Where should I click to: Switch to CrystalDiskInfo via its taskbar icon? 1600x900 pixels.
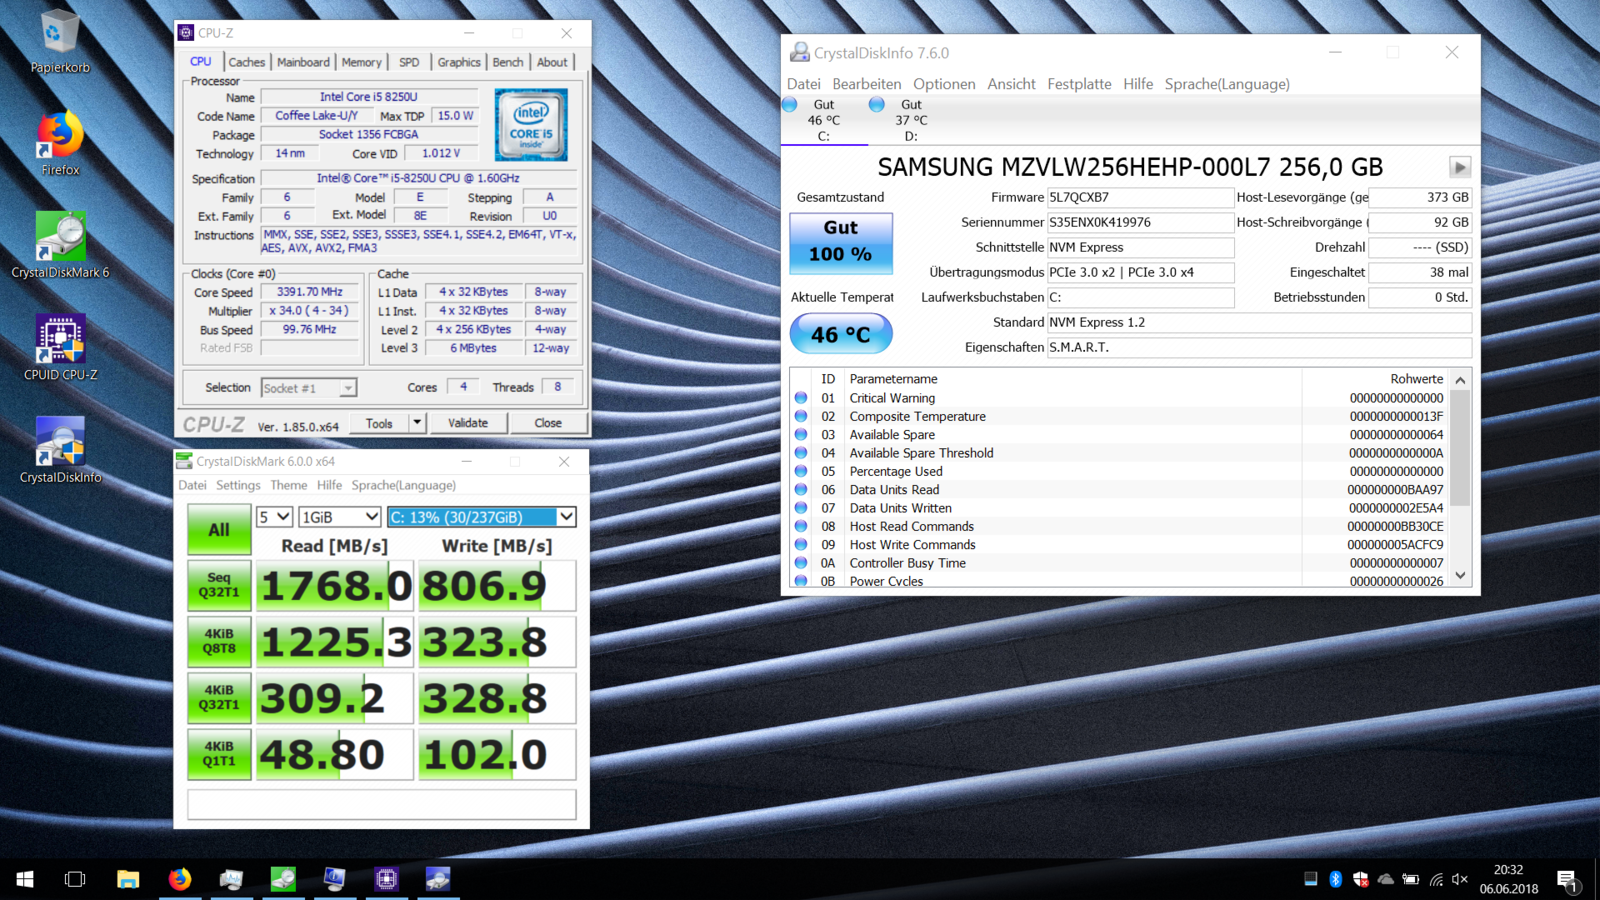tap(438, 879)
